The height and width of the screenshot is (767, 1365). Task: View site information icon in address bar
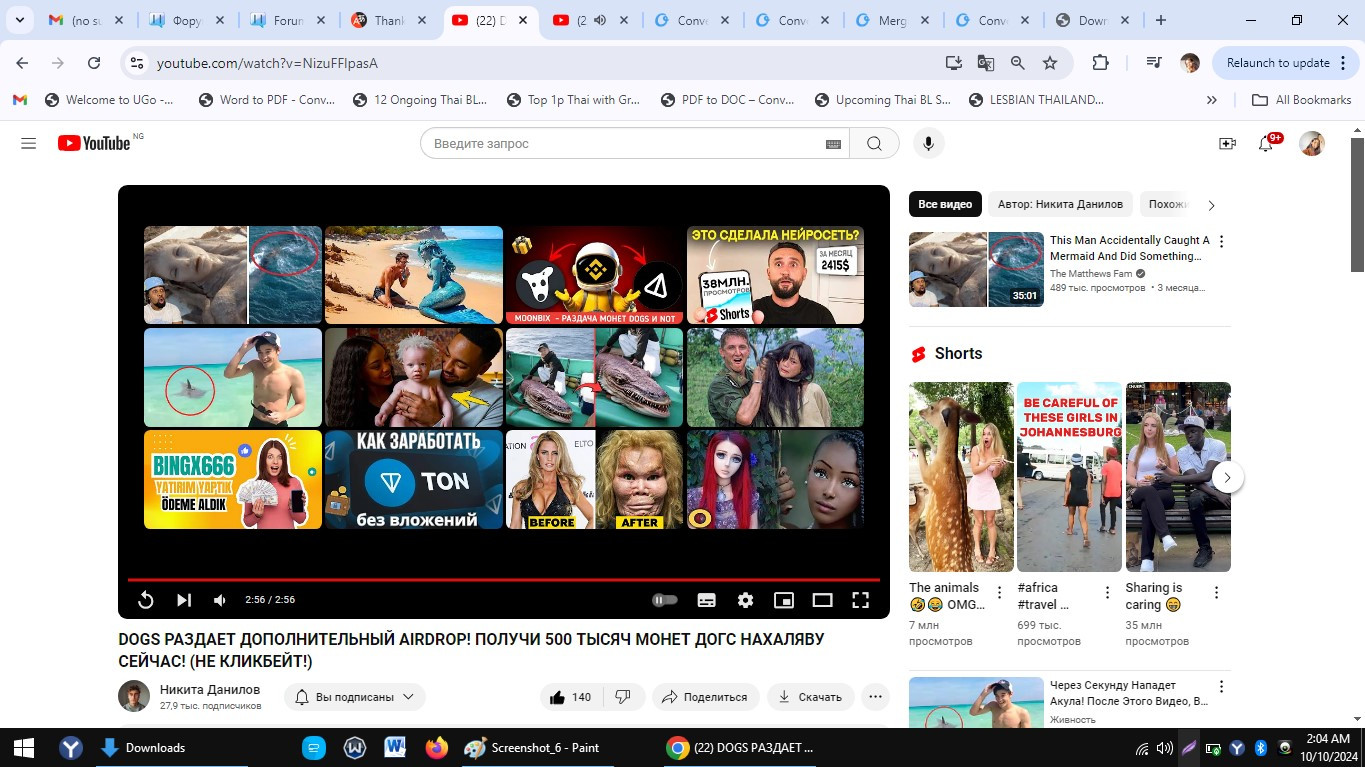[x=137, y=62]
